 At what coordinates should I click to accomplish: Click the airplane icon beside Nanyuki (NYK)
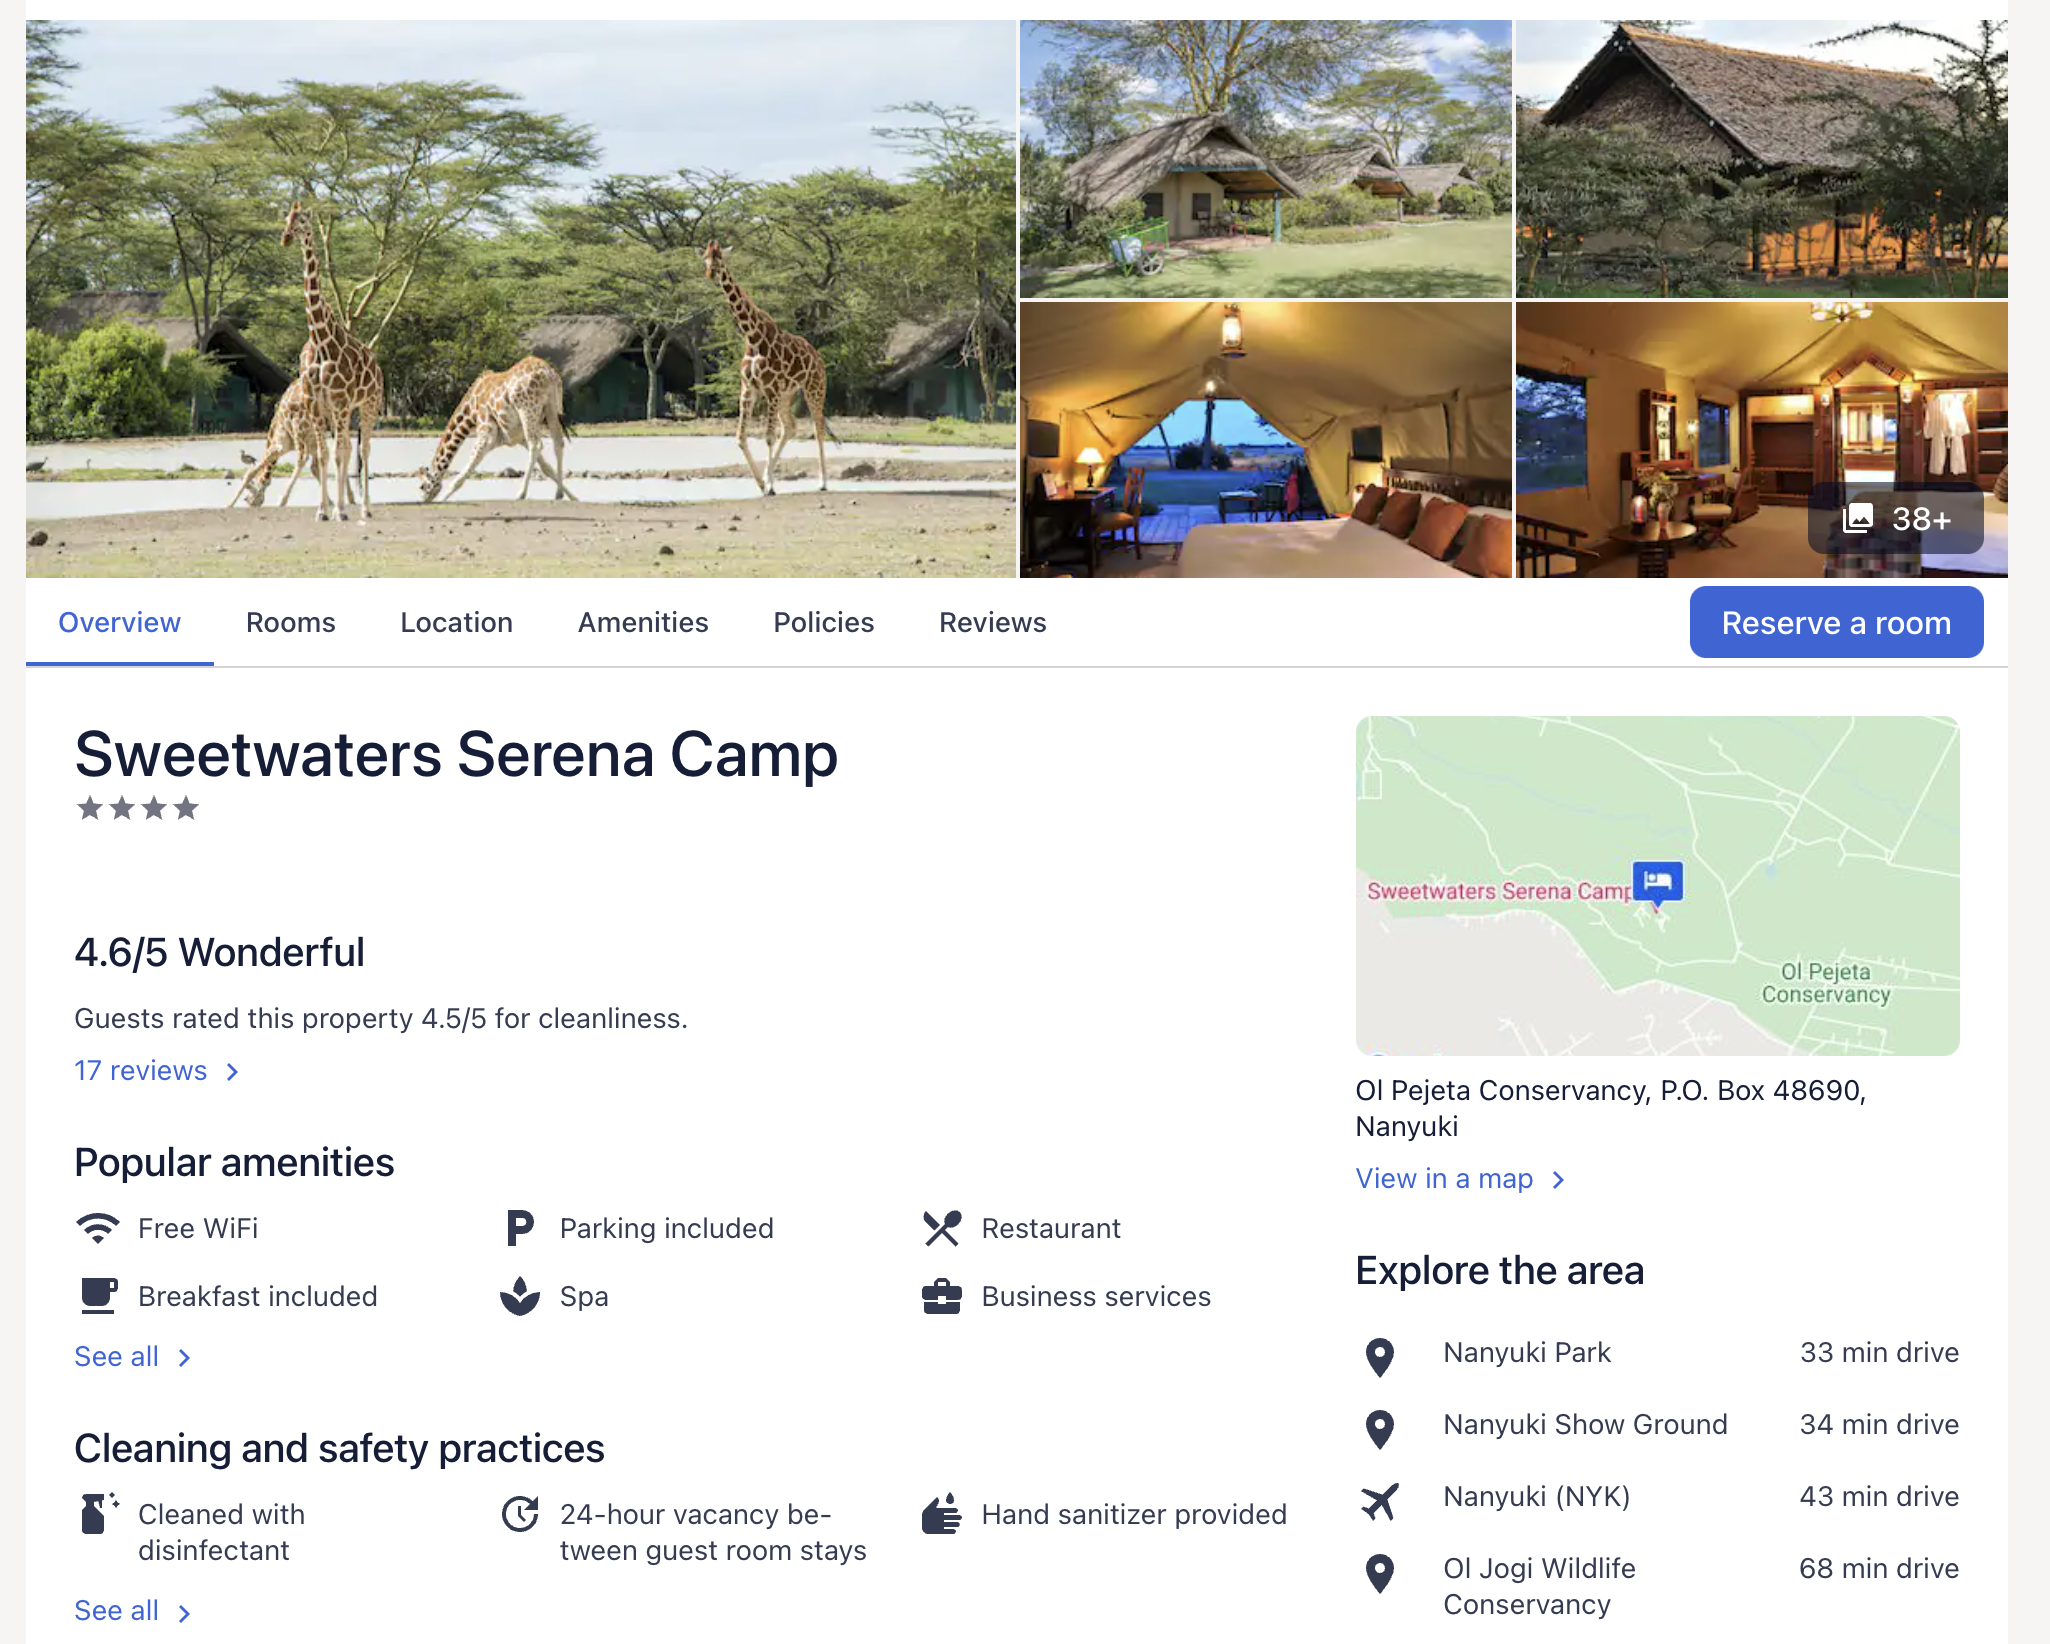(x=1380, y=1500)
